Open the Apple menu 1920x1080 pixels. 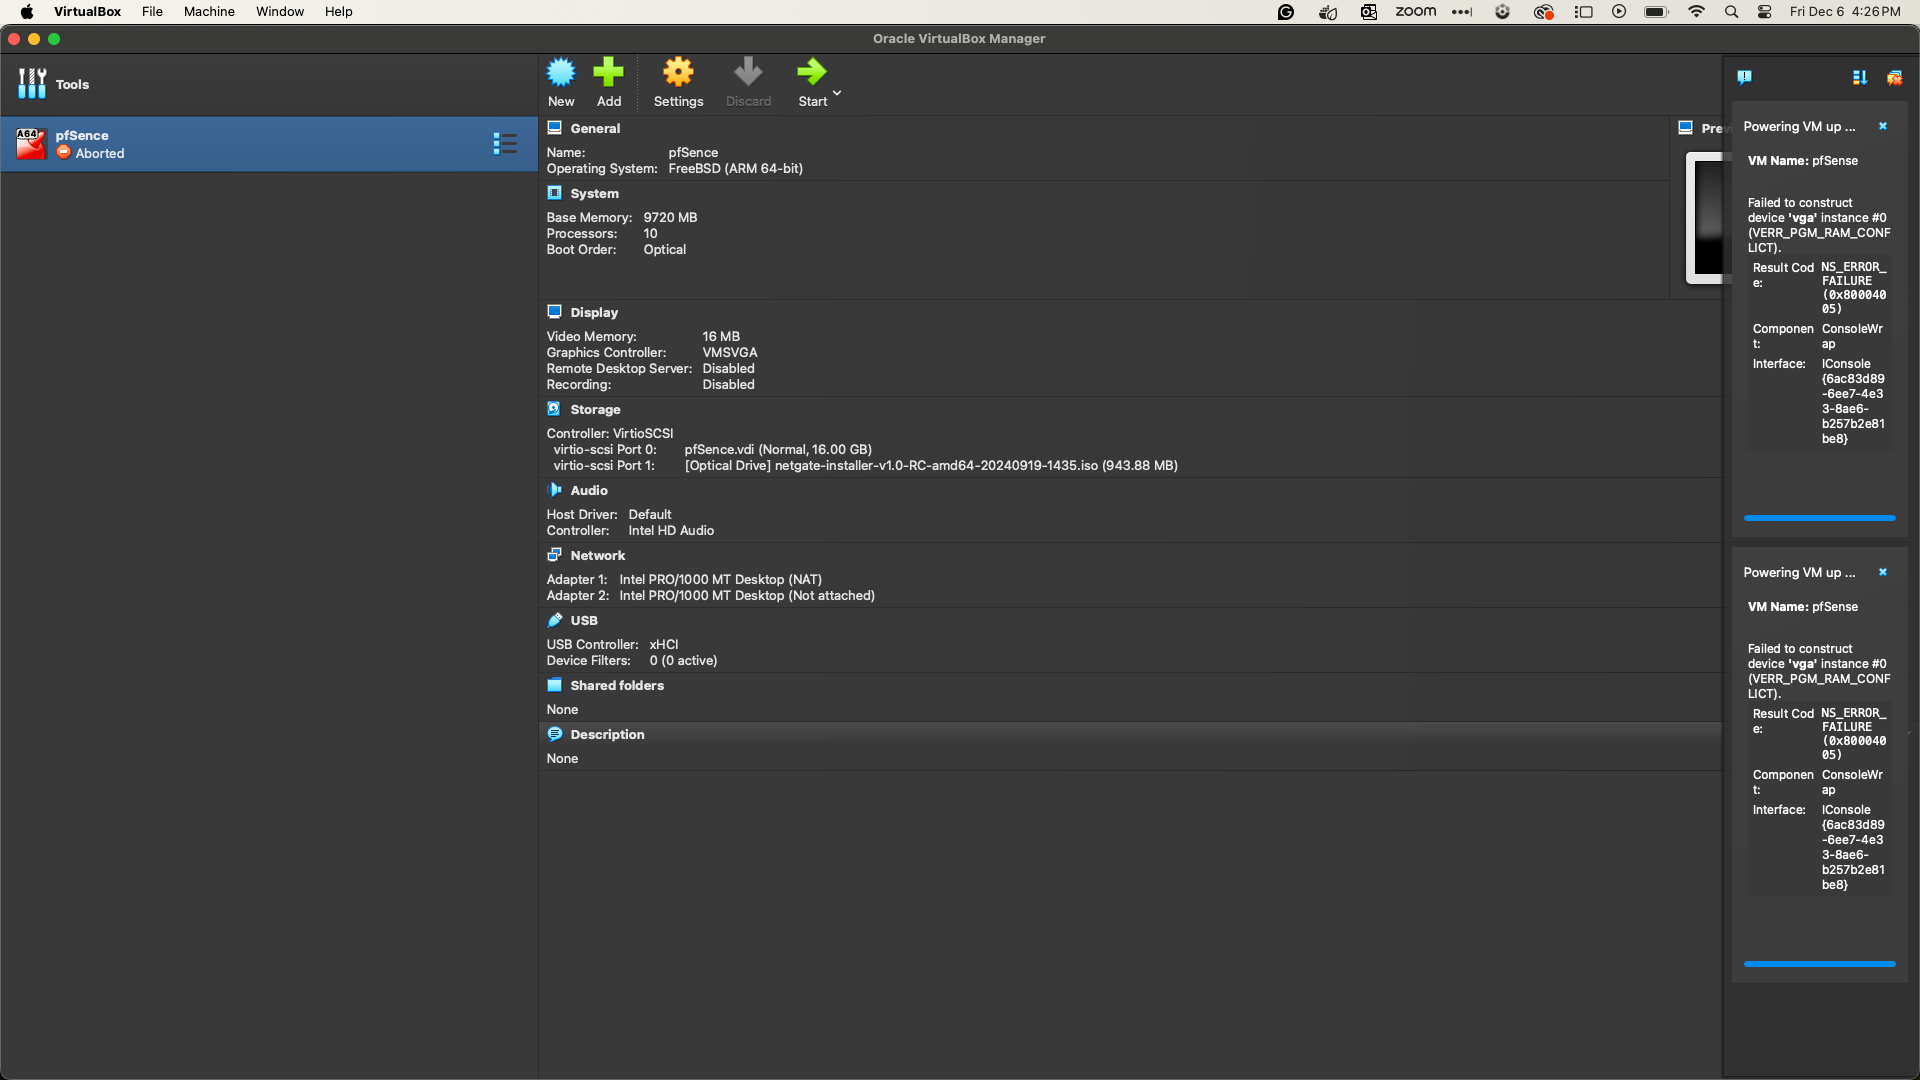coord(27,11)
